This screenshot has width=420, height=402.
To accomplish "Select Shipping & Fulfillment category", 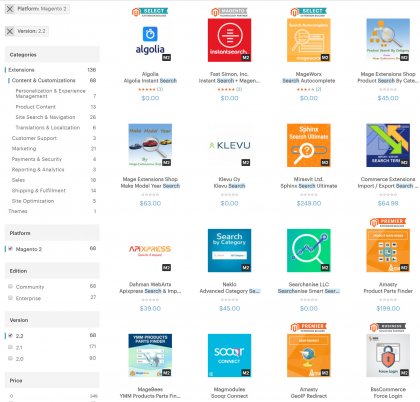I will (39, 191).
